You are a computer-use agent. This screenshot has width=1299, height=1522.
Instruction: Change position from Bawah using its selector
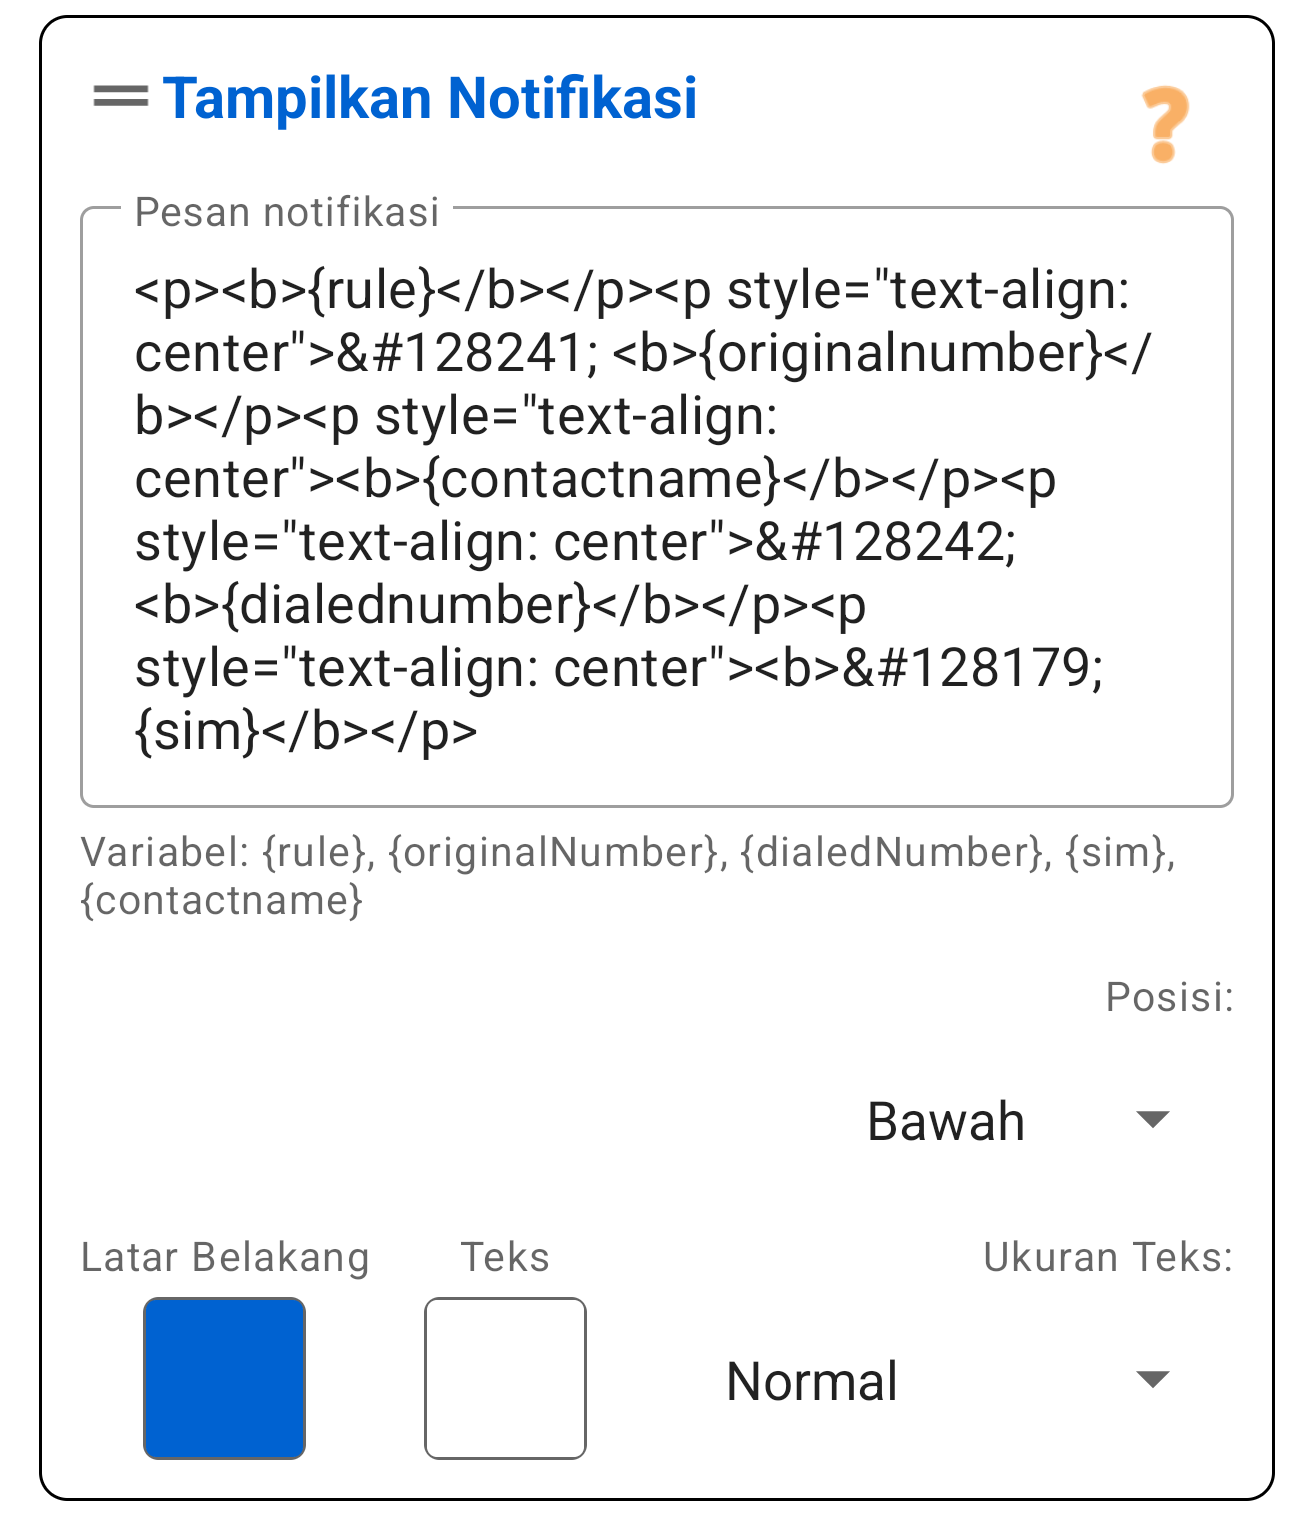1010,1120
